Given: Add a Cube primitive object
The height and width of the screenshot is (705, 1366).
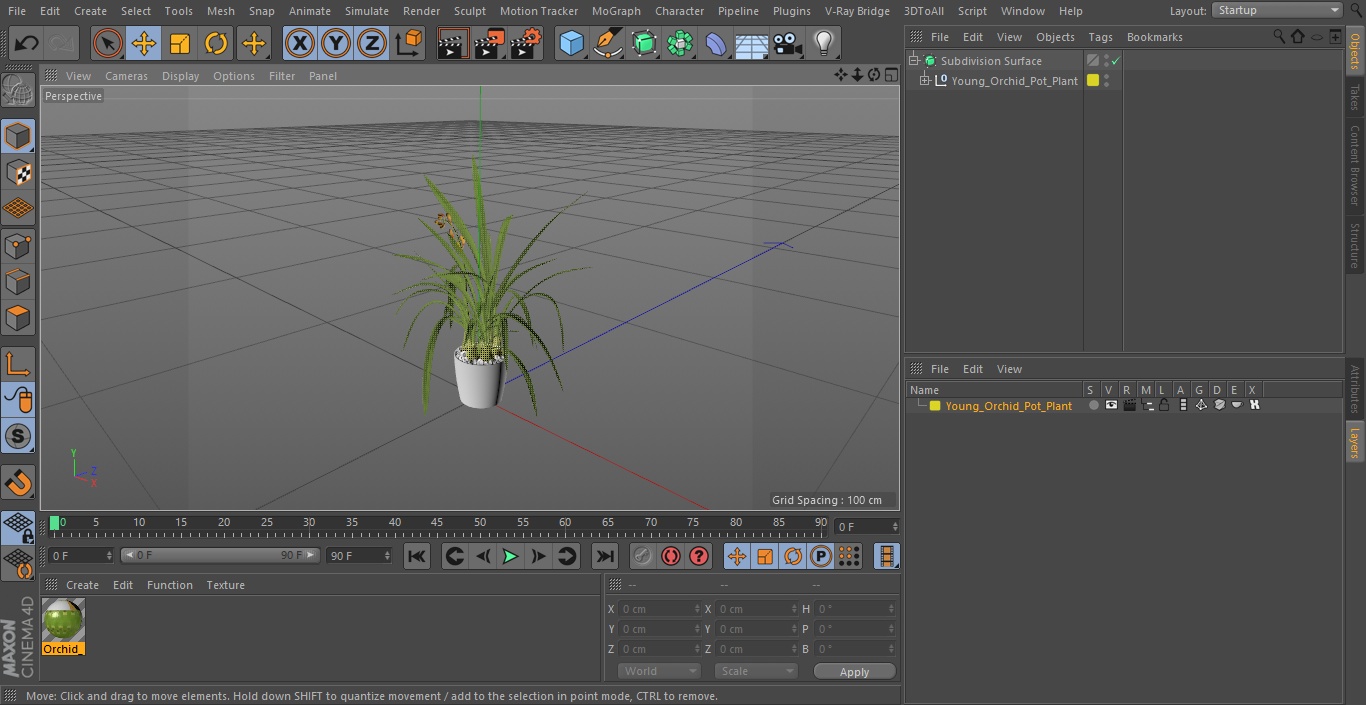Looking at the screenshot, I should click(571, 43).
